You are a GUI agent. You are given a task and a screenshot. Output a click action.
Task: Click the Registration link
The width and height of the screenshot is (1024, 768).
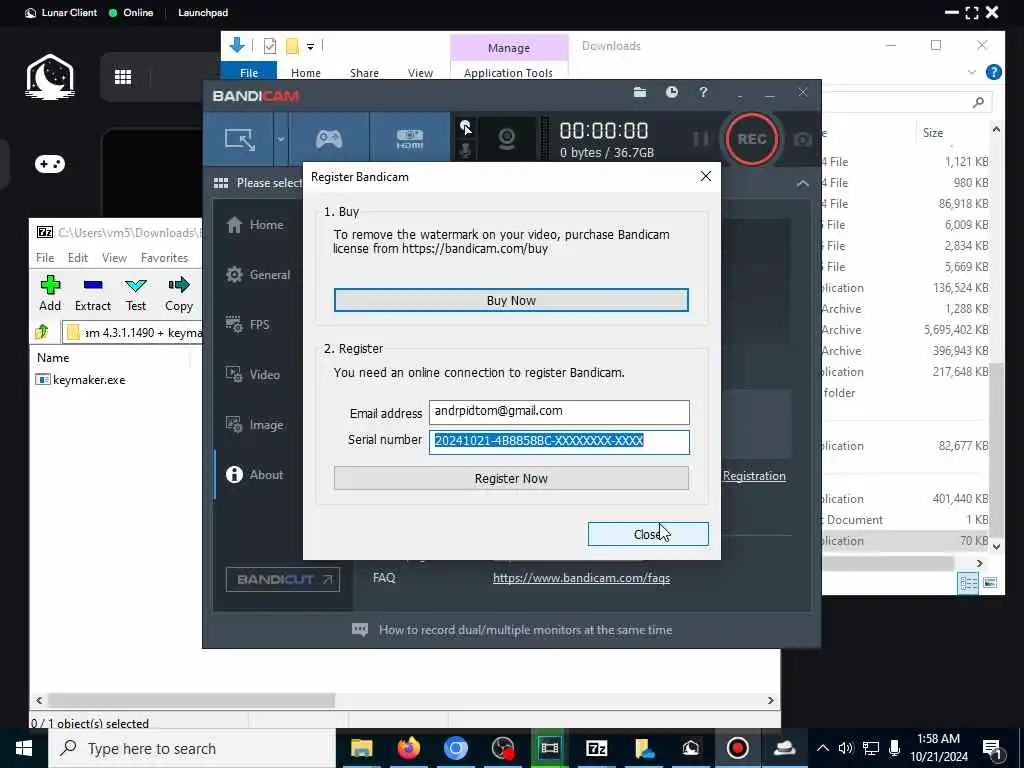click(x=754, y=476)
